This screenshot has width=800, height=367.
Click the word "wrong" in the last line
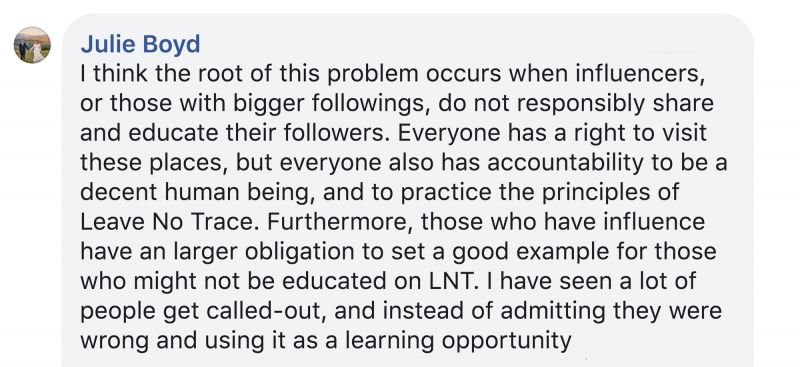(x=115, y=341)
